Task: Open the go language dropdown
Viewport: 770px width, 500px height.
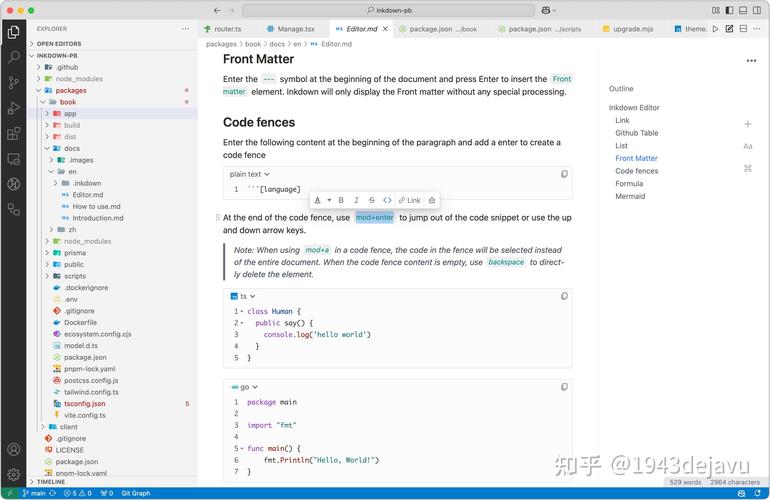Action: pos(244,387)
